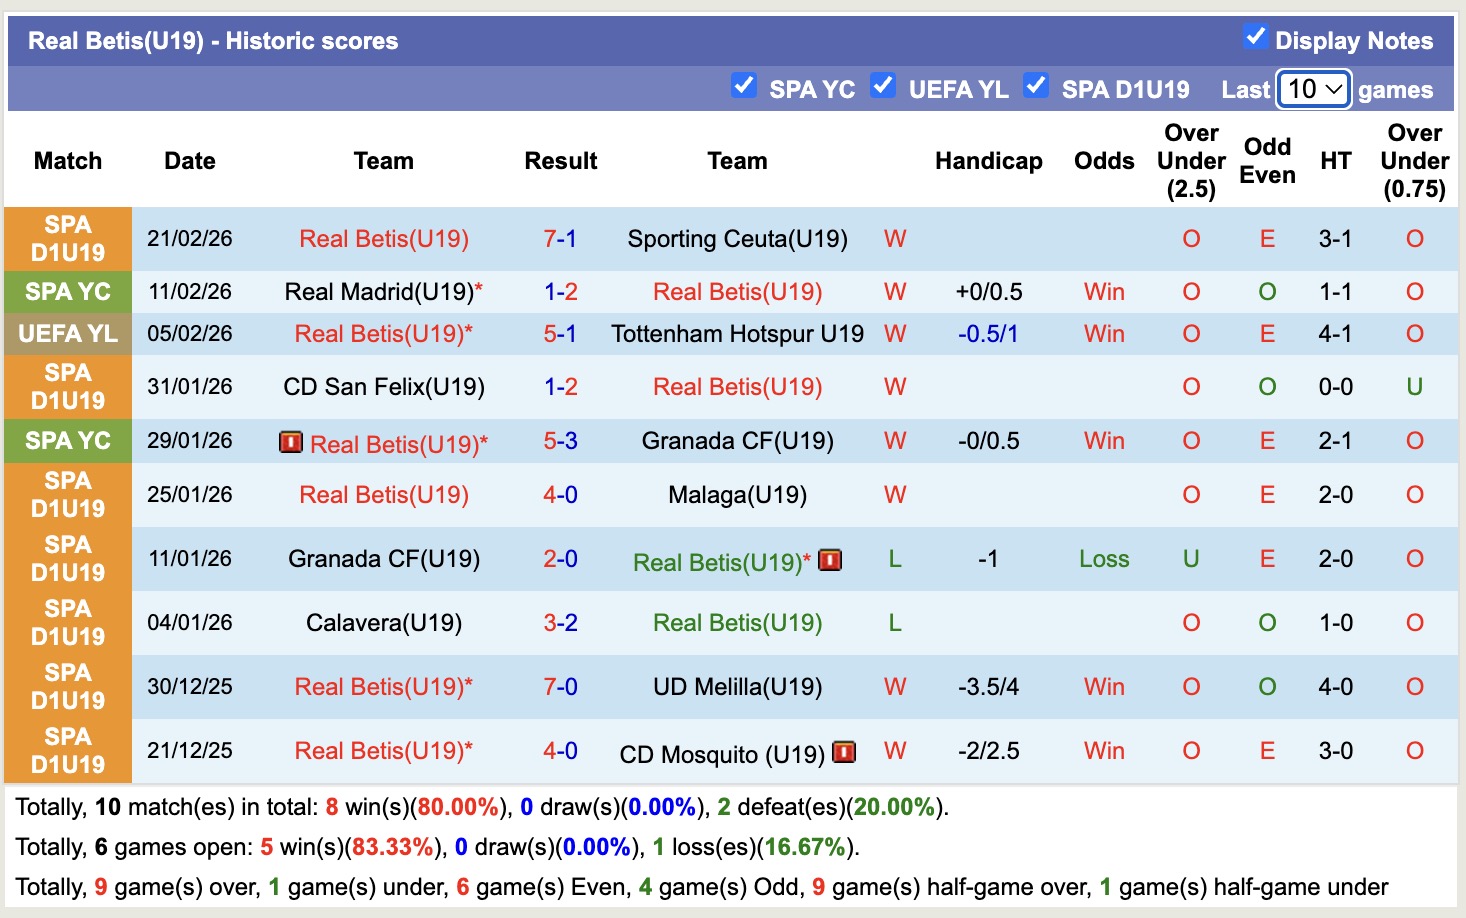
Task: Open the 7-1 result against Sporting Ceuta
Action: click(x=560, y=239)
